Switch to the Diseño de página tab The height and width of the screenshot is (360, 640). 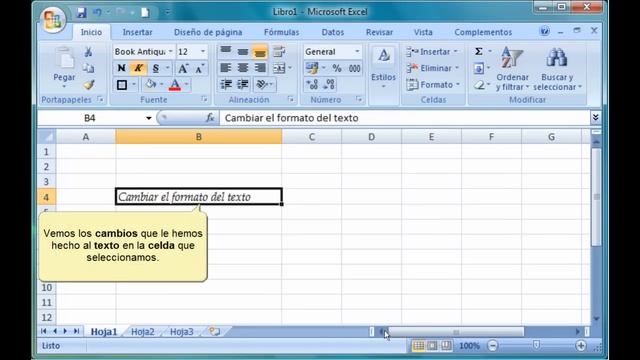coord(208,32)
